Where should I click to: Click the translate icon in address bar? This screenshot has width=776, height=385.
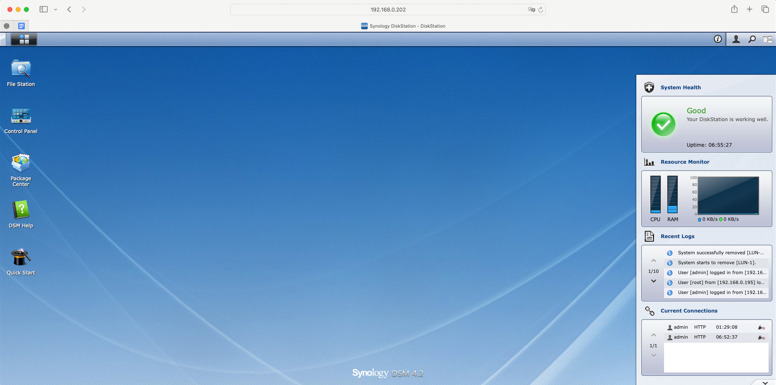coord(531,9)
